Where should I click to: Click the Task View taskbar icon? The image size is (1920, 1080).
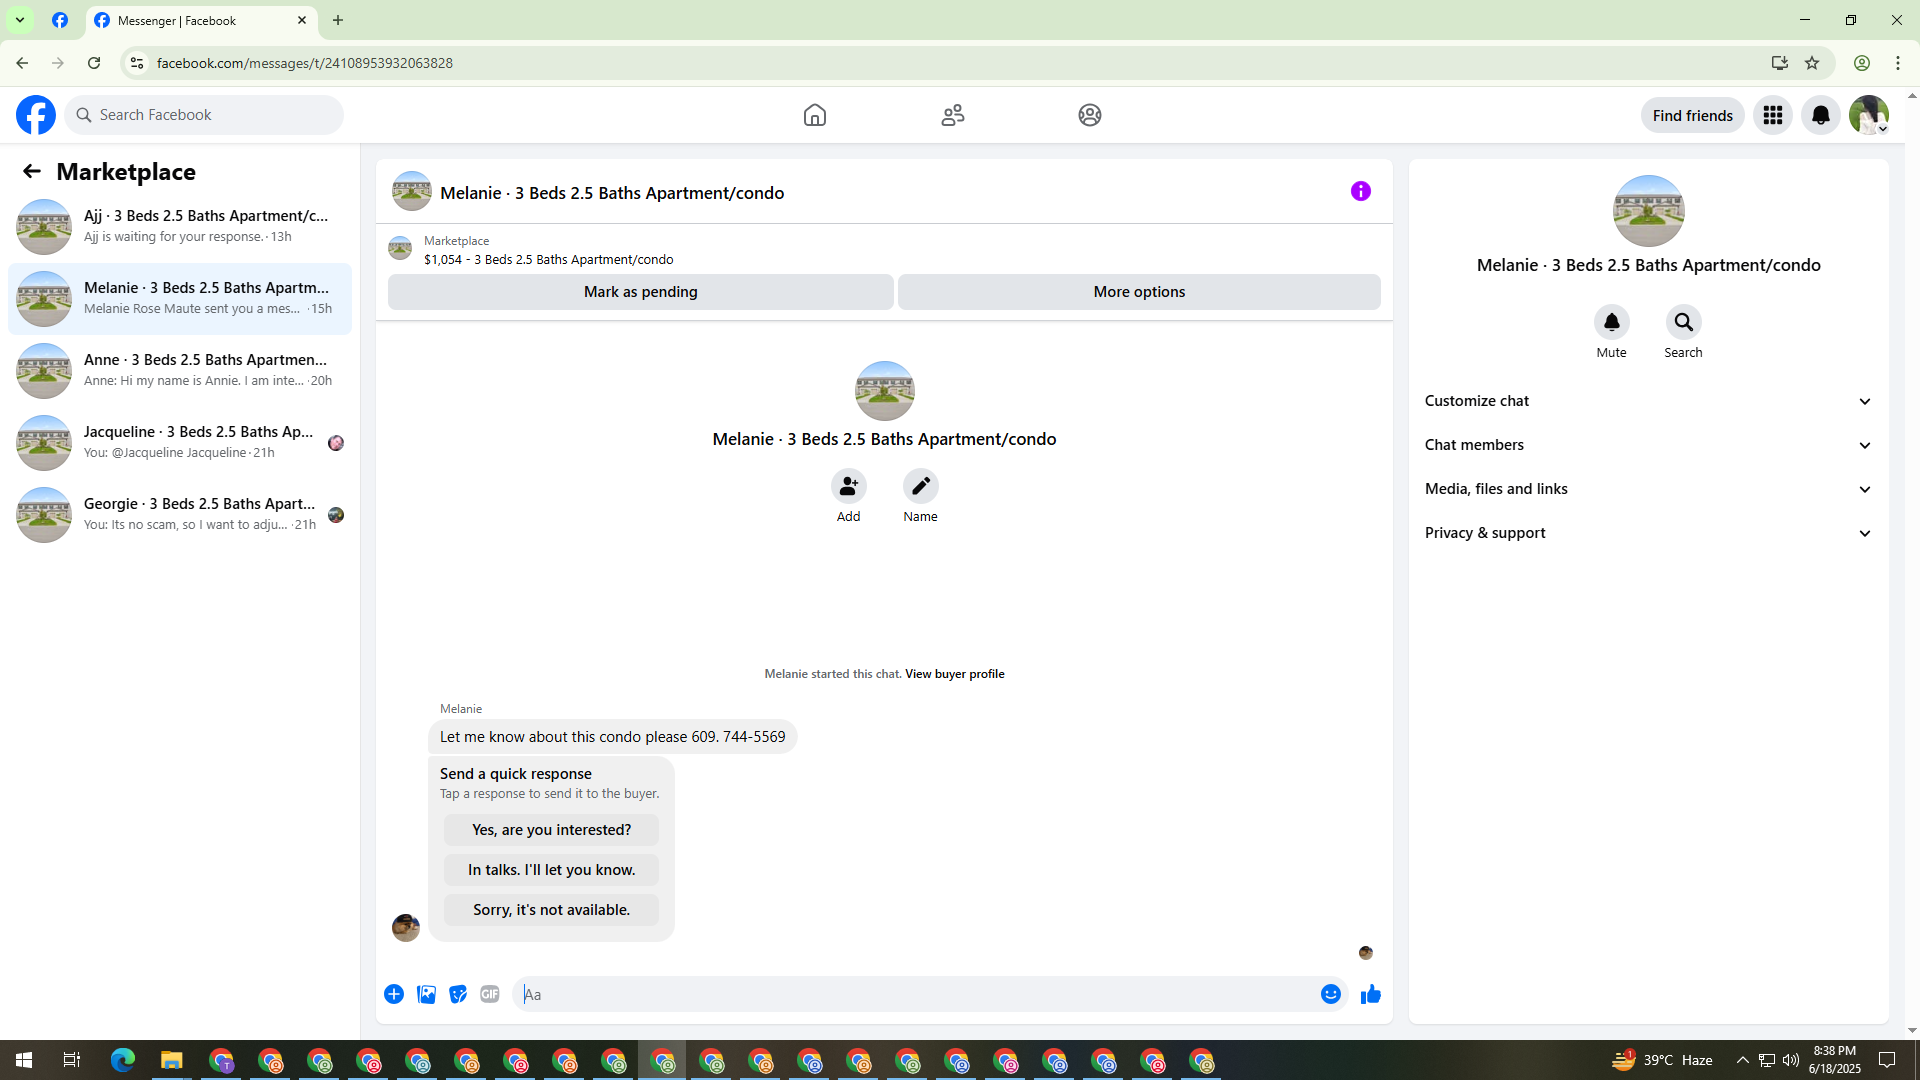coord(72,1060)
